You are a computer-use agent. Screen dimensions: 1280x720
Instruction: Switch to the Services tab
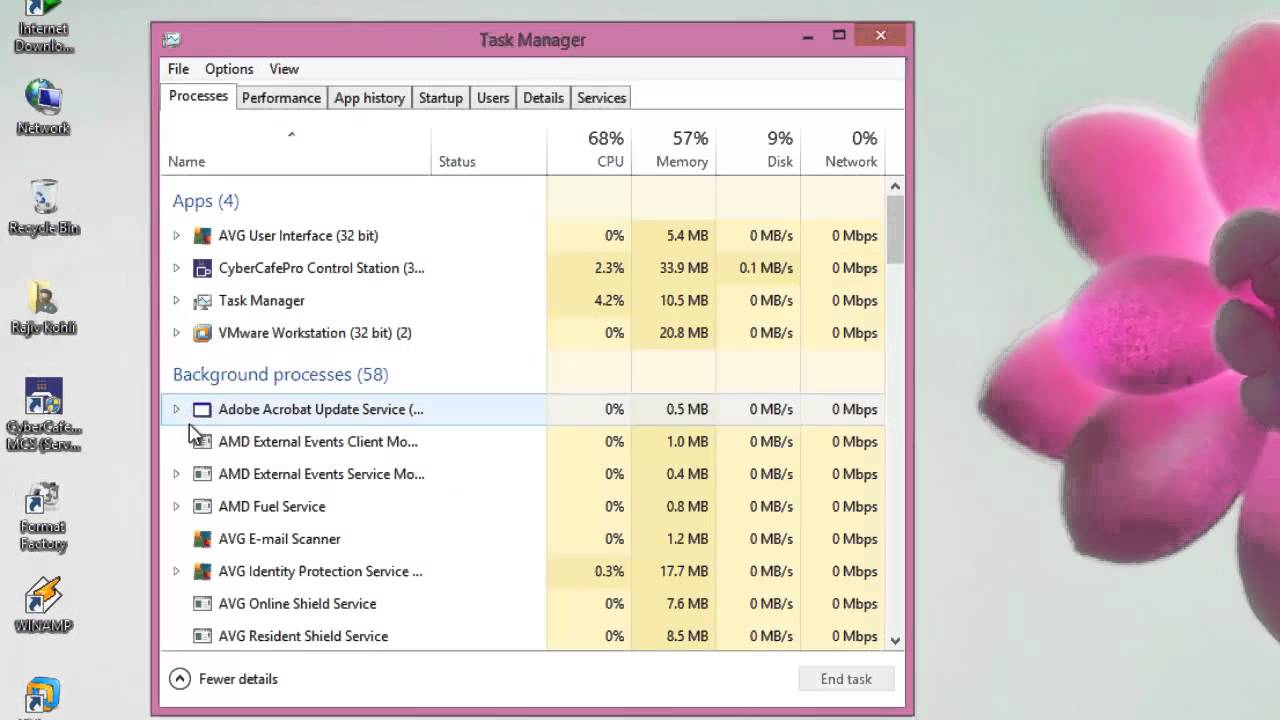click(601, 98)
